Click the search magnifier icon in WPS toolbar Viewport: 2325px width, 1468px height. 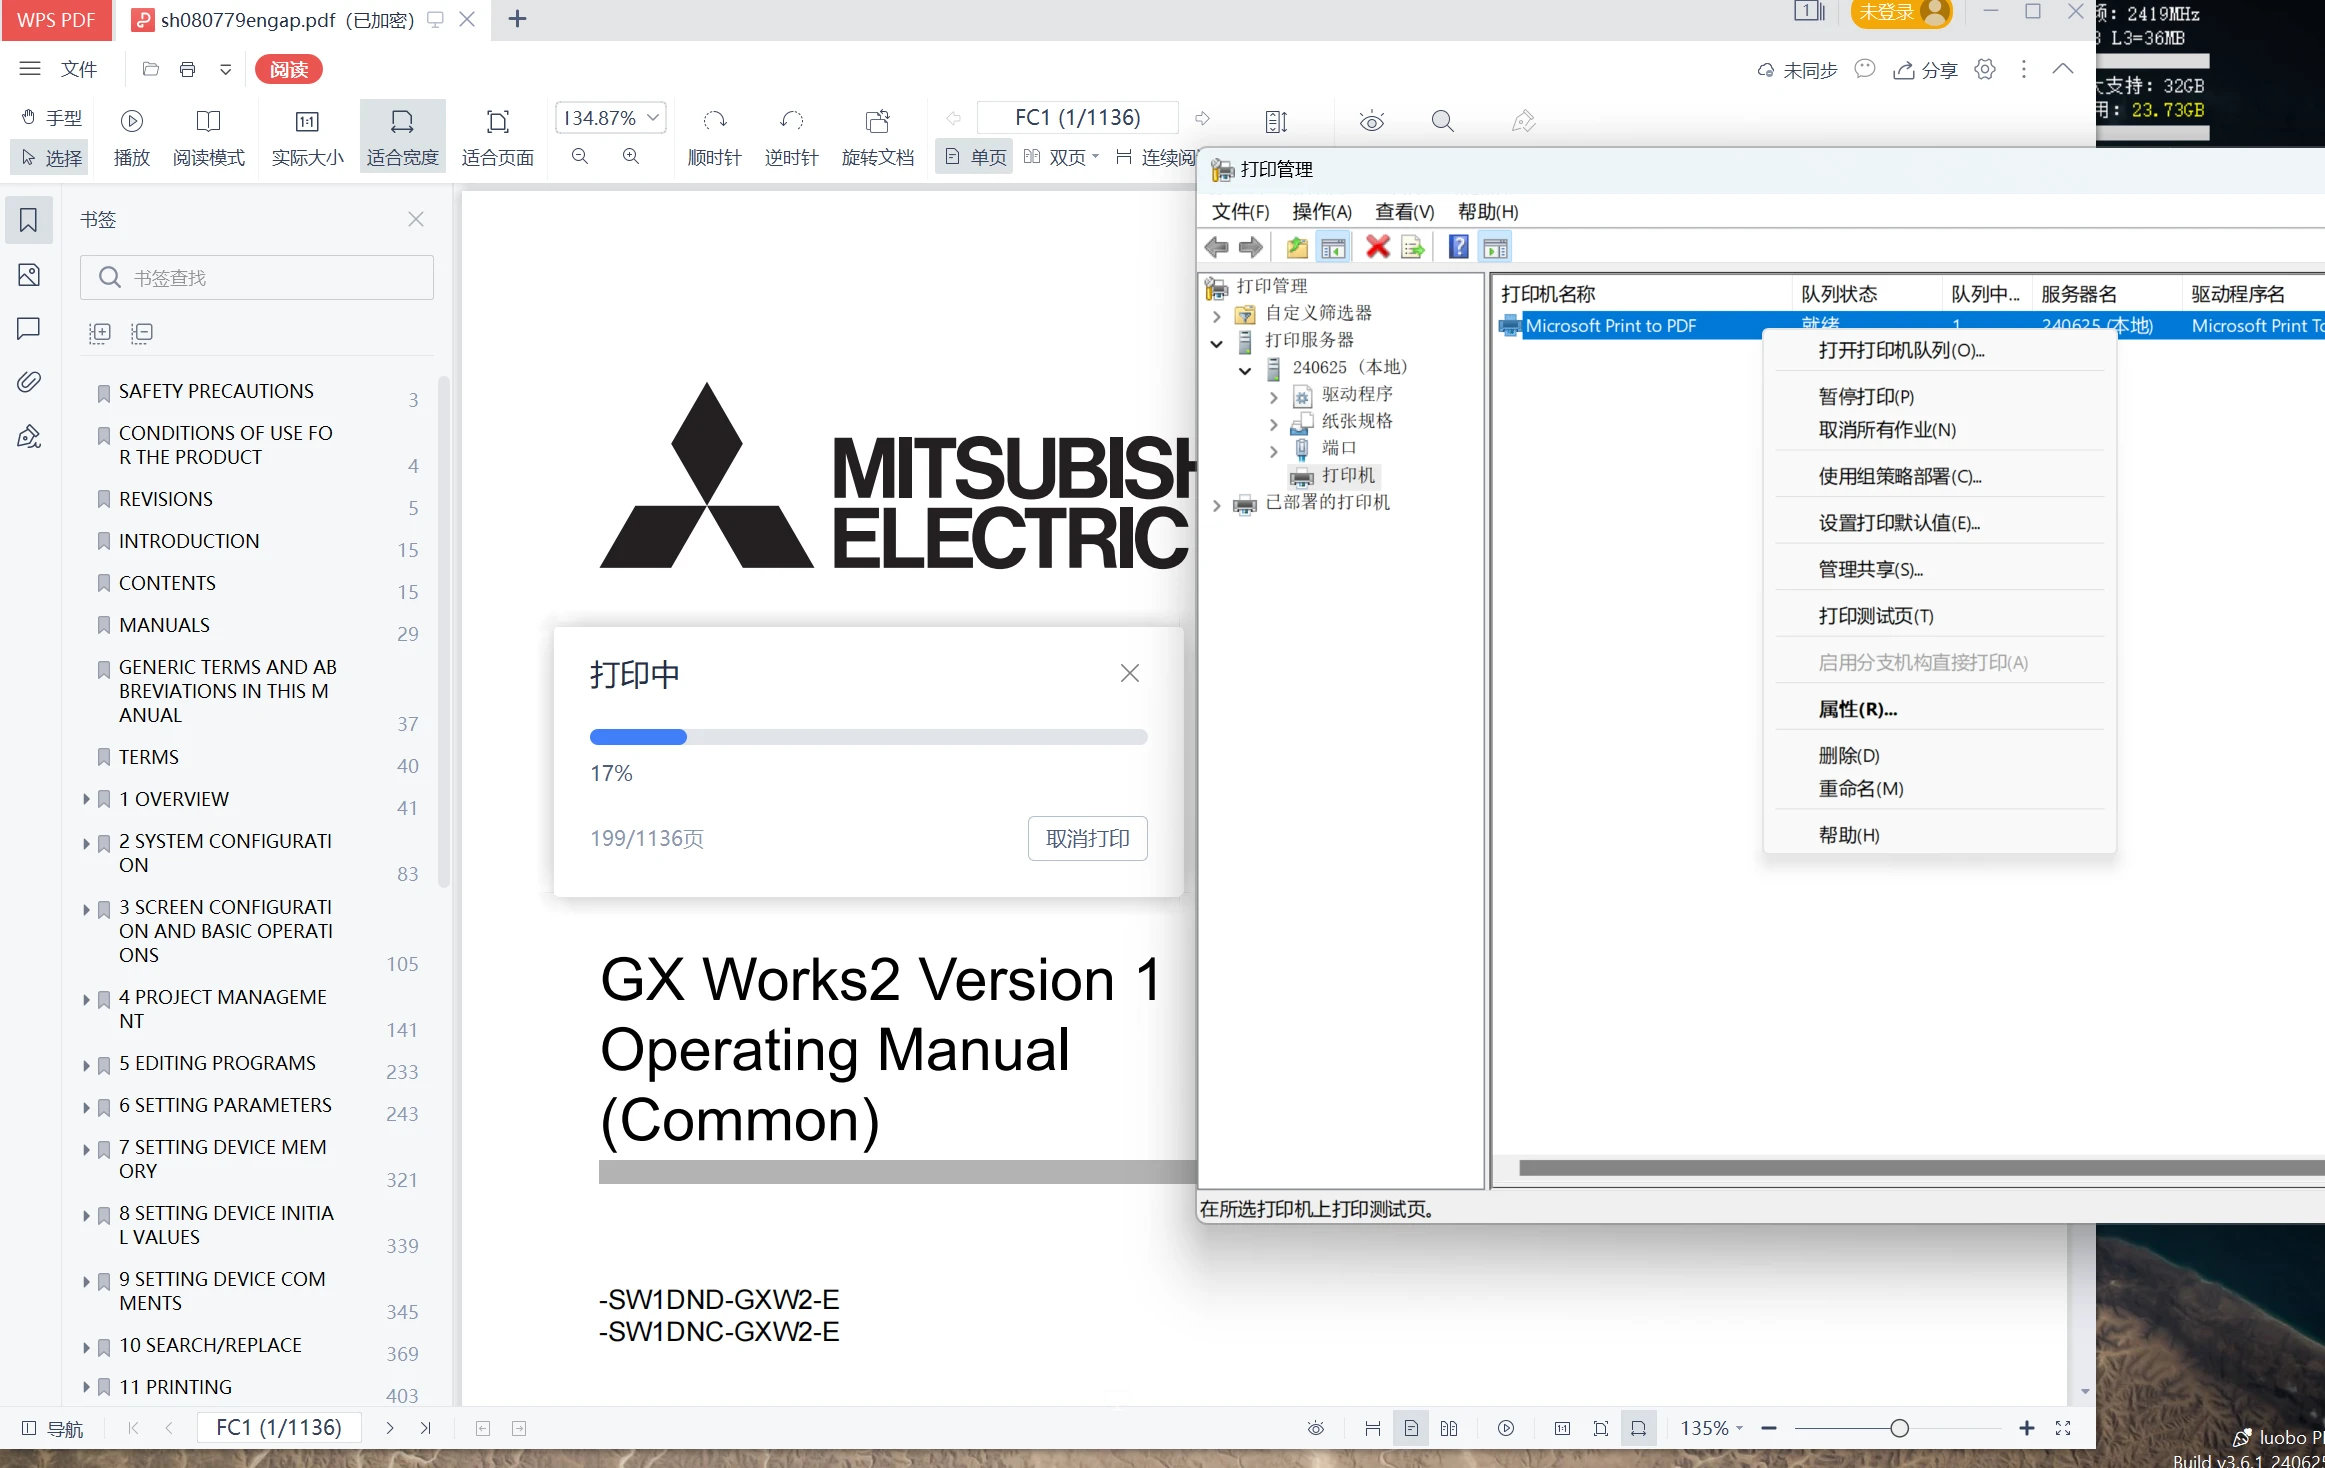[1442, 122]
